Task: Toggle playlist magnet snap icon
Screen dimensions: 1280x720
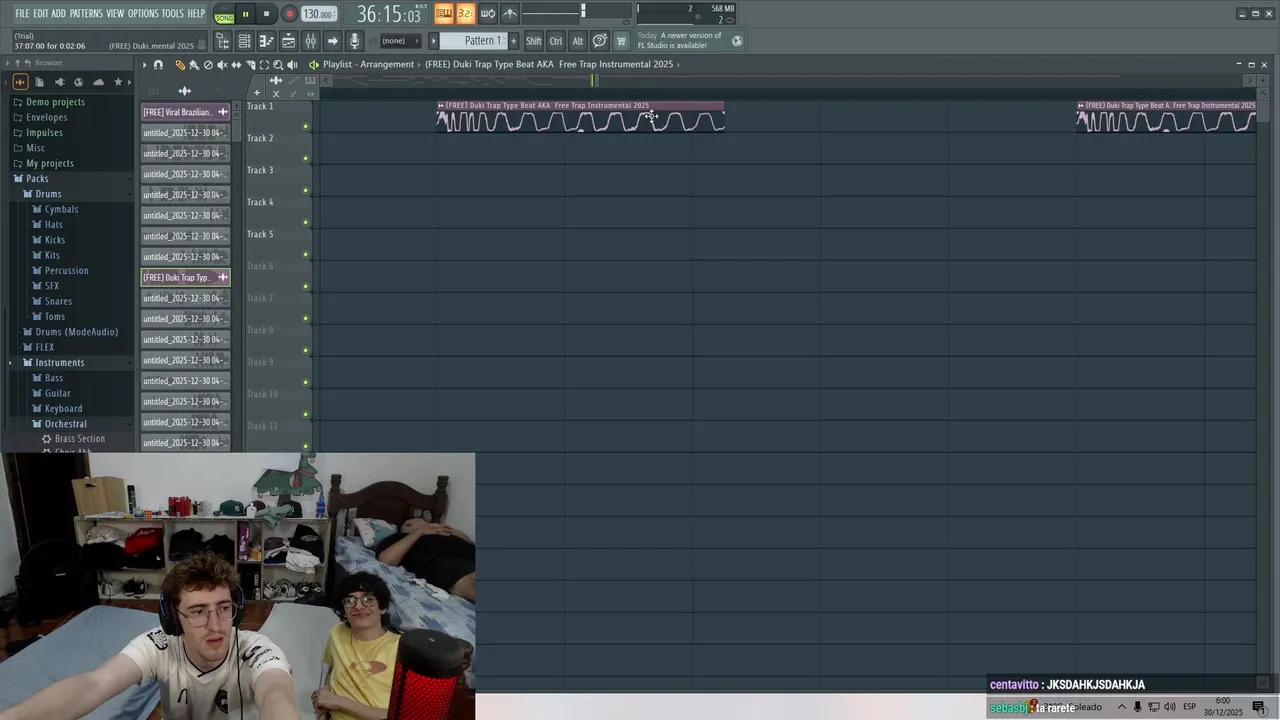Action: (158, 64)
